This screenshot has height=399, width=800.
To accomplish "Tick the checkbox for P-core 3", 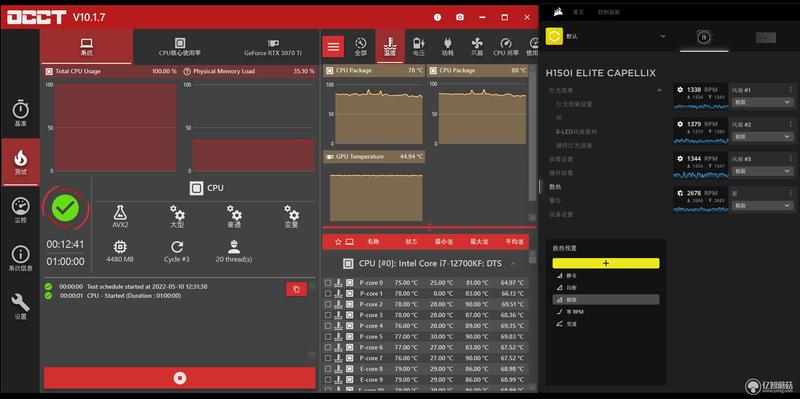I will [328, 315].
